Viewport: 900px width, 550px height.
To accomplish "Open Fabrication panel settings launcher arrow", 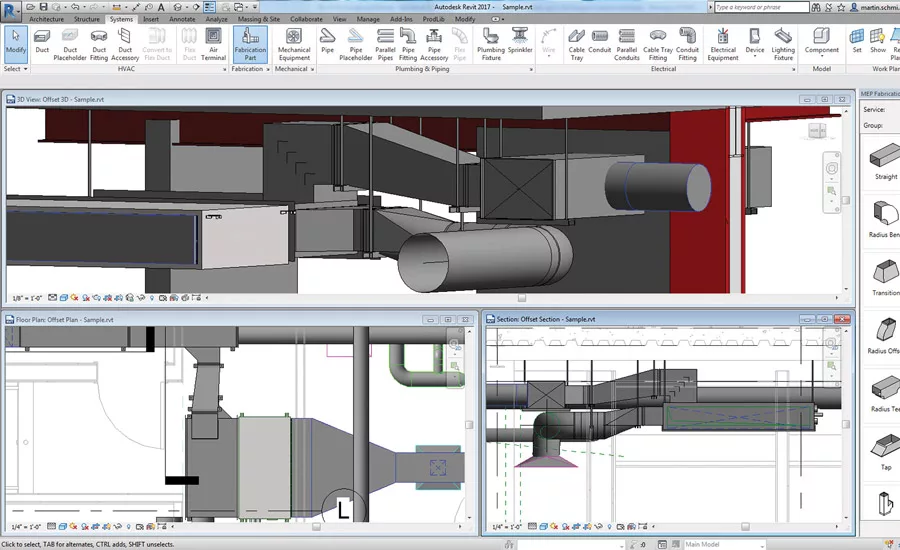I will [x=268, y=69].
